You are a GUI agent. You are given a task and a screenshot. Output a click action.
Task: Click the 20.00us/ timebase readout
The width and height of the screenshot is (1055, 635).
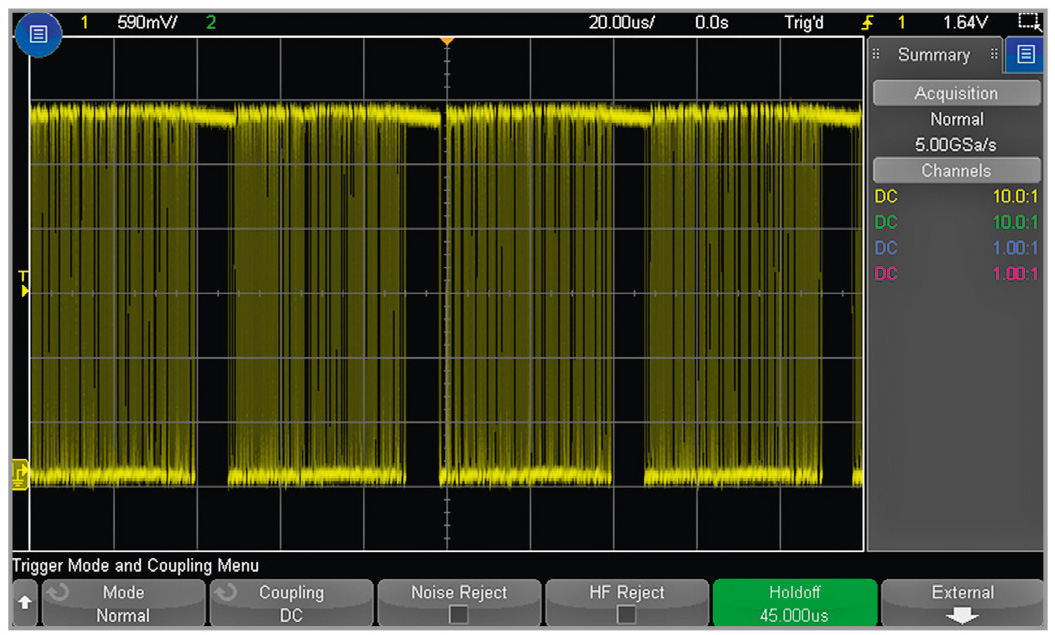point(621,22)
